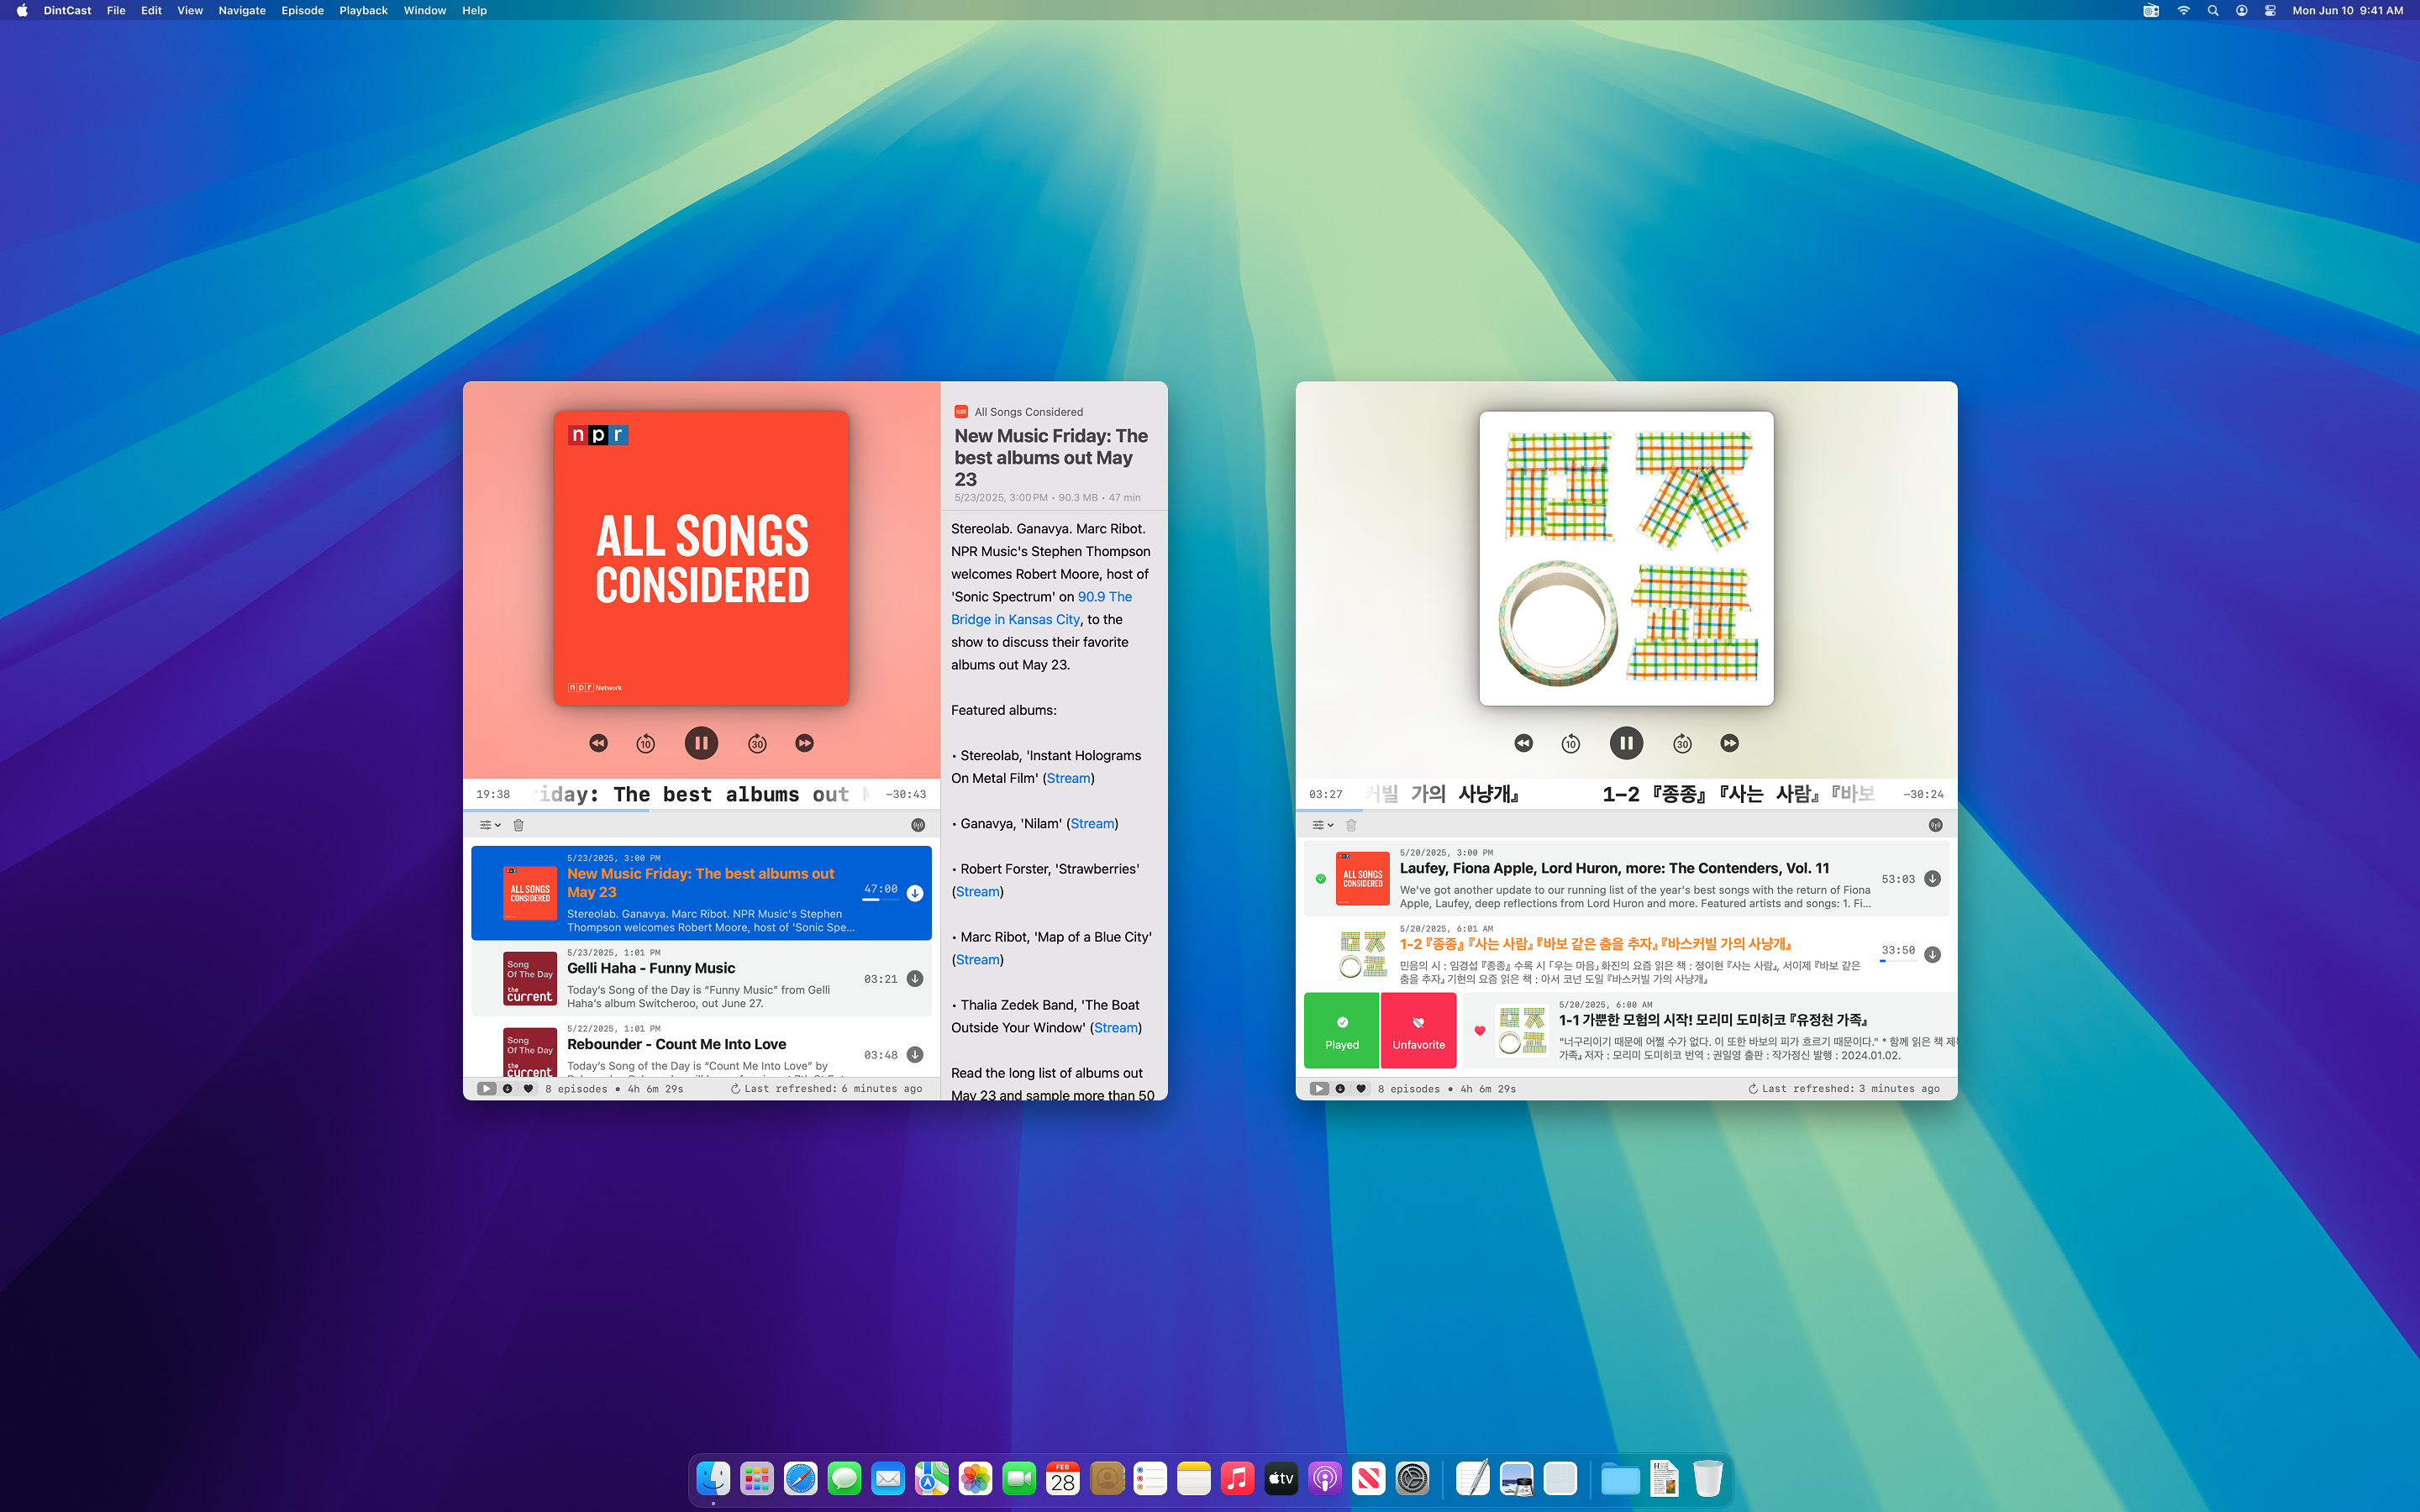Select the Laufey, Fiona Apple, Lord Huron episode
2420x1512 pixels.
click(x=1626, y=879)
